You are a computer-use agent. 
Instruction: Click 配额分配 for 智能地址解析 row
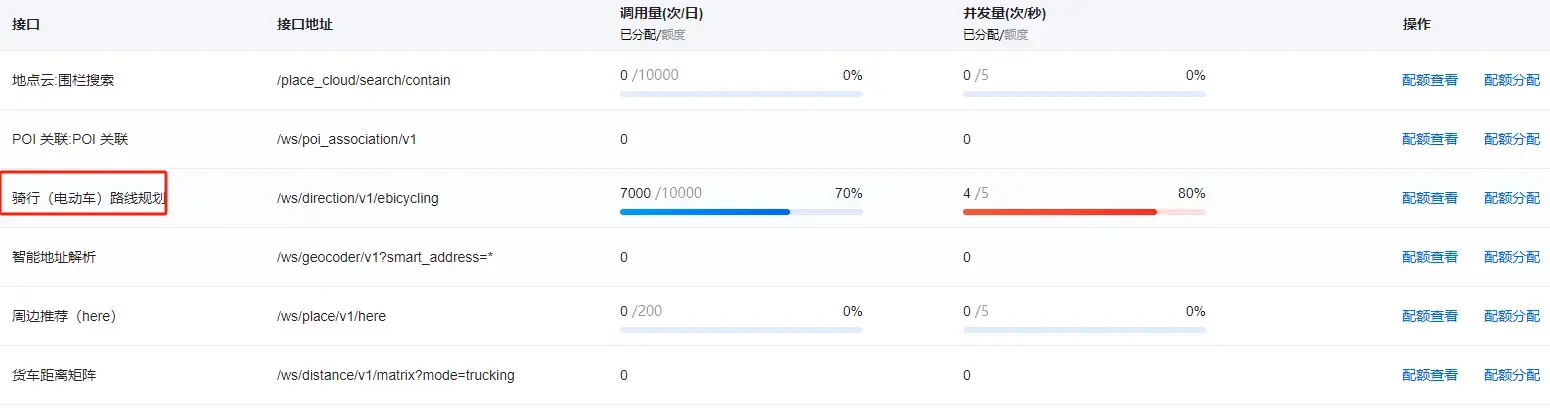click(x=1511, y=257)
